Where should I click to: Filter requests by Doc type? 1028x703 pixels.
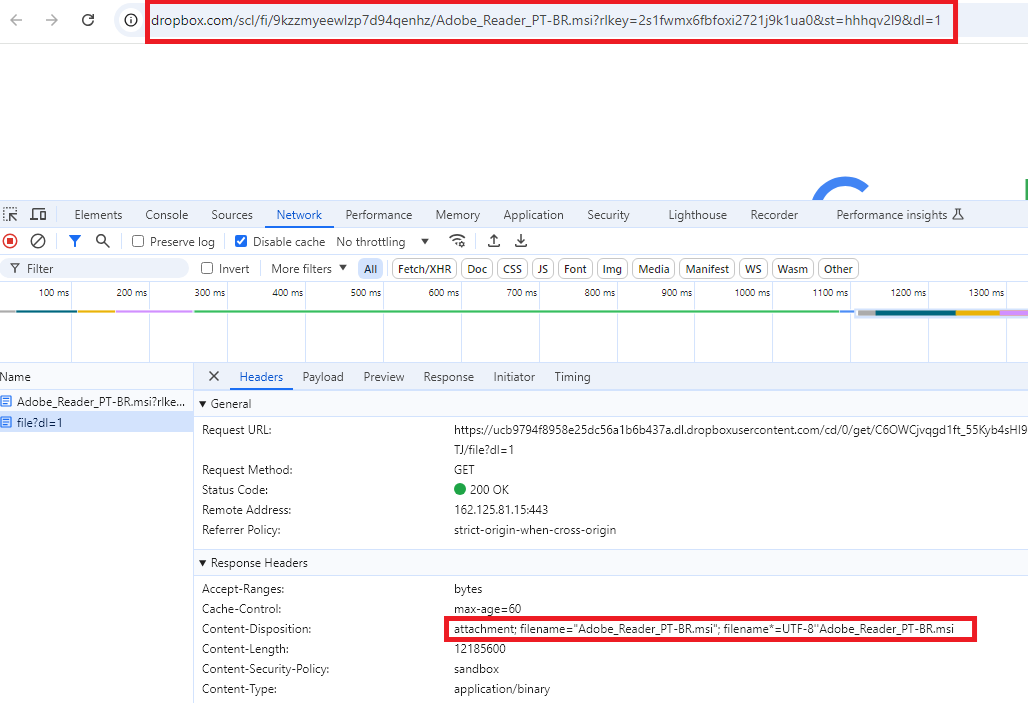coord(477,269)
